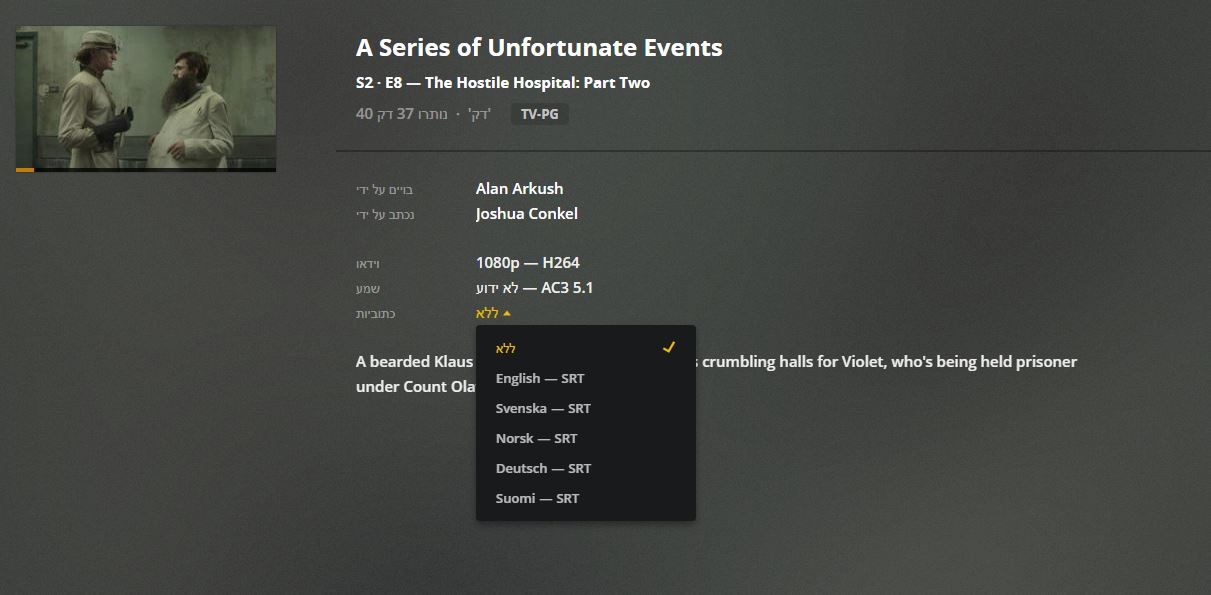Click the current subtitles value next to כתוביות

click(x=487, y=314)
